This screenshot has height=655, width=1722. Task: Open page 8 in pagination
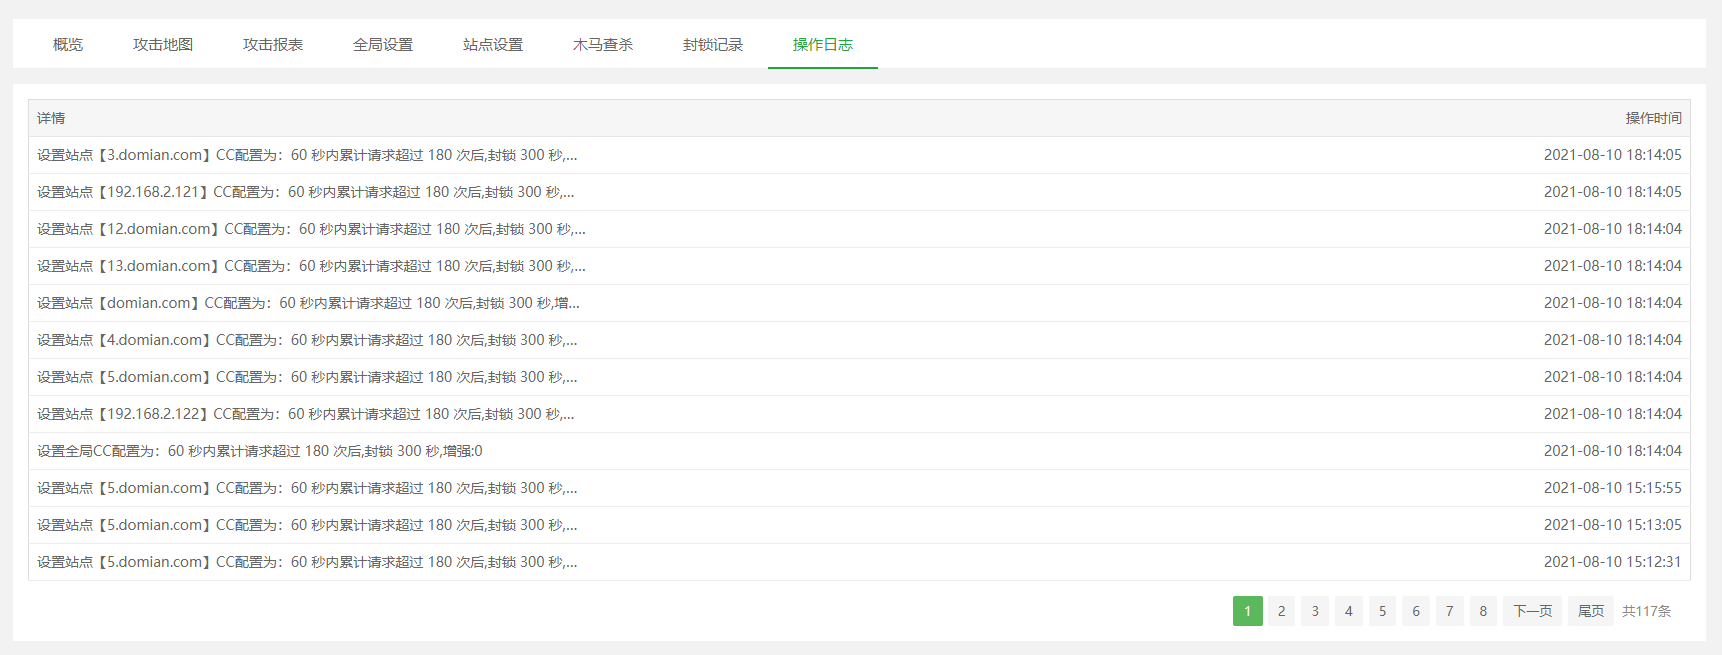pyautogui.click(x=1483, y=611)
